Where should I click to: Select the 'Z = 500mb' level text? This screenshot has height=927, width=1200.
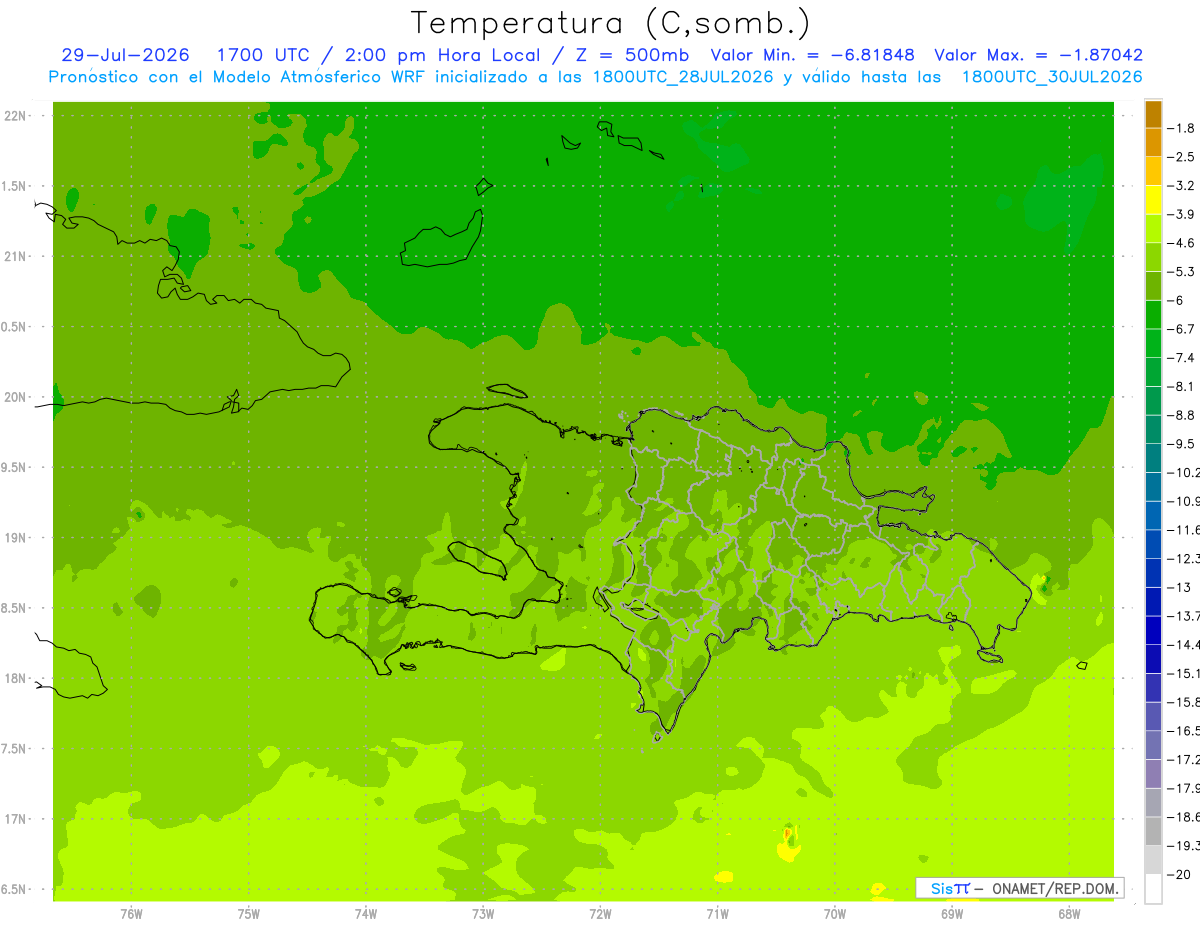(632, 56)
